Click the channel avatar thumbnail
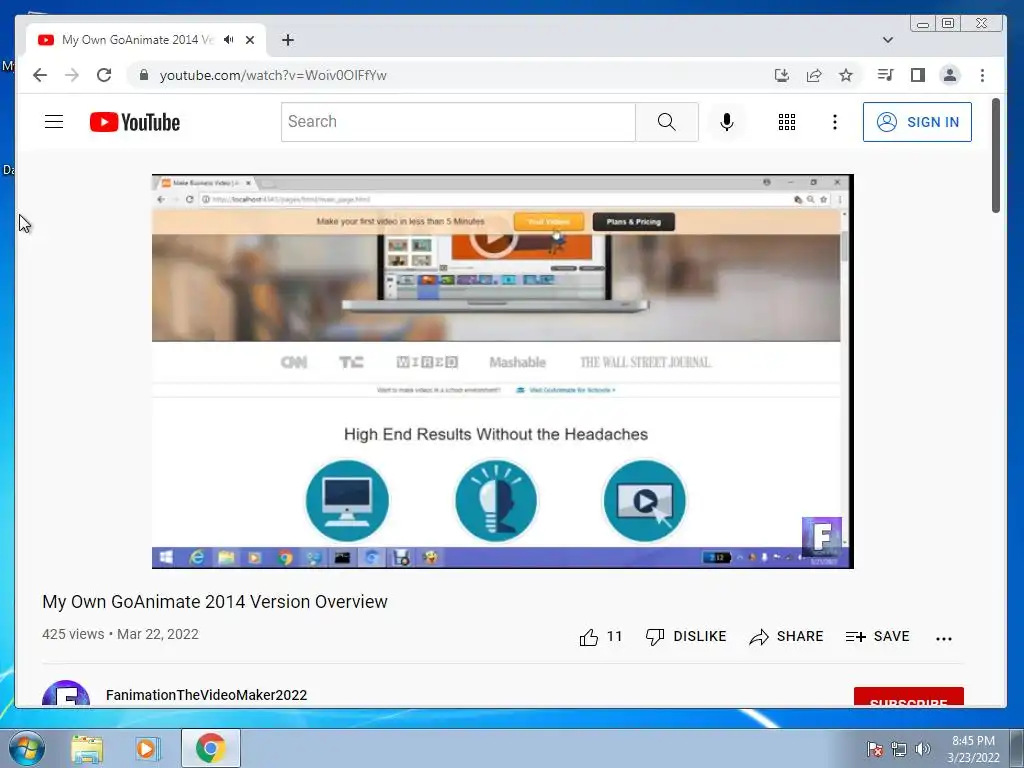Viewport: 1024px width, 768px height. pos(66,694)
